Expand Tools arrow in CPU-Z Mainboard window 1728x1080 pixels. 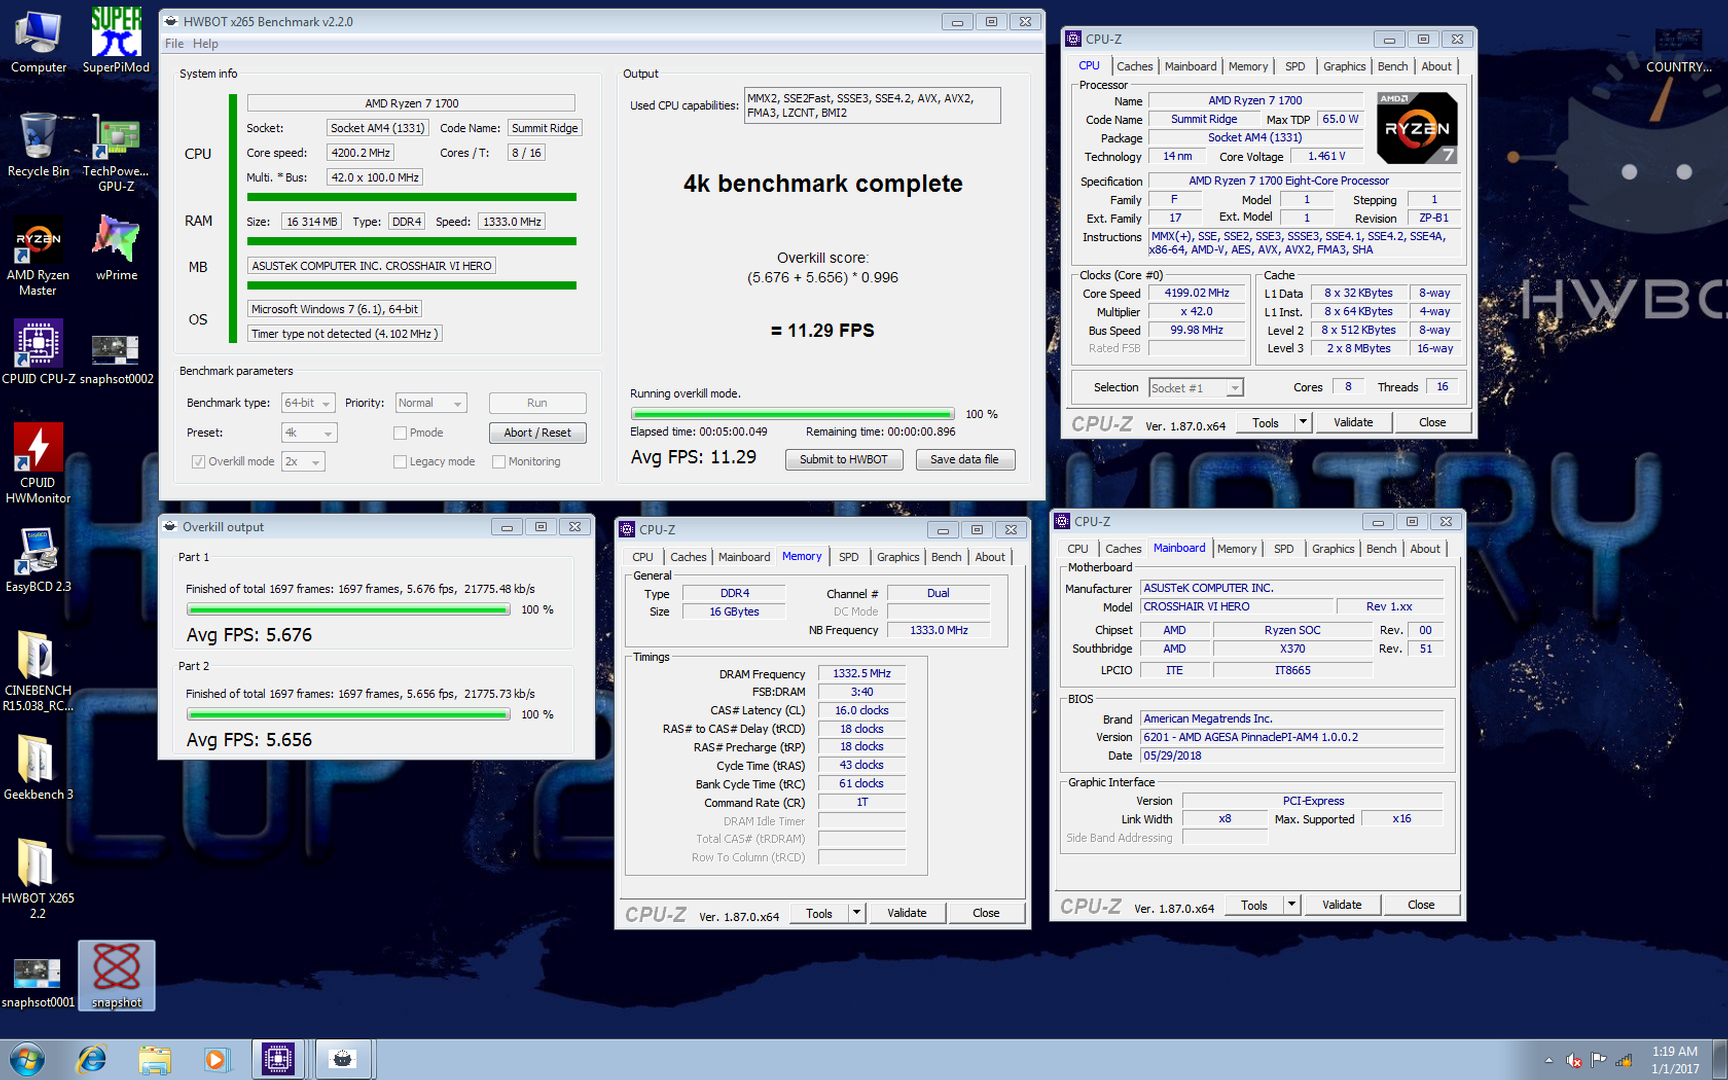tap(1291, 905)
